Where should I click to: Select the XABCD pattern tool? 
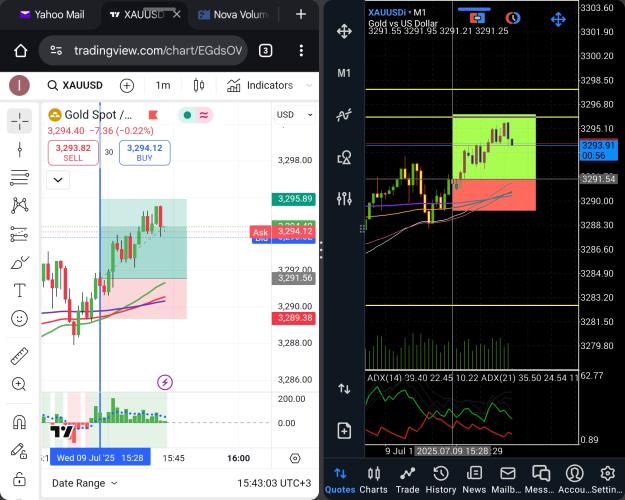click(x=20, y=205)
